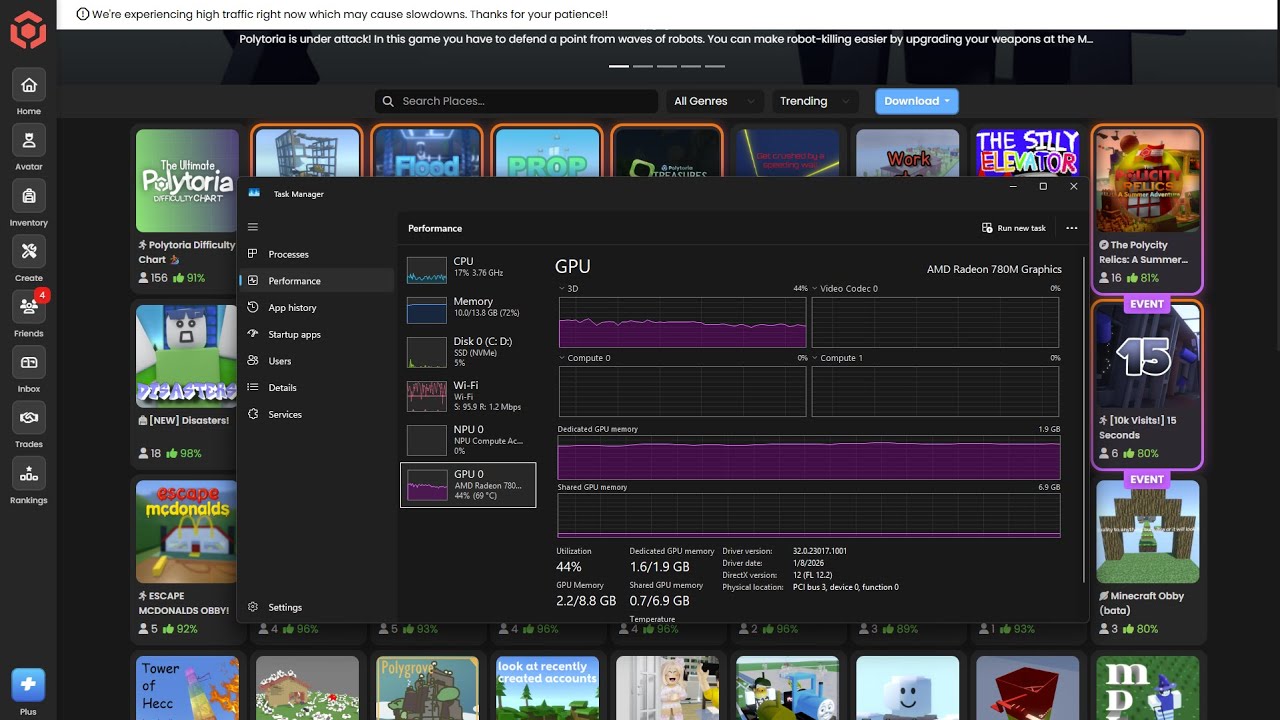This screenshot has height=720, width=1280.
Task: Click the Shared GPU memory graph
Action: pos(808,516)
